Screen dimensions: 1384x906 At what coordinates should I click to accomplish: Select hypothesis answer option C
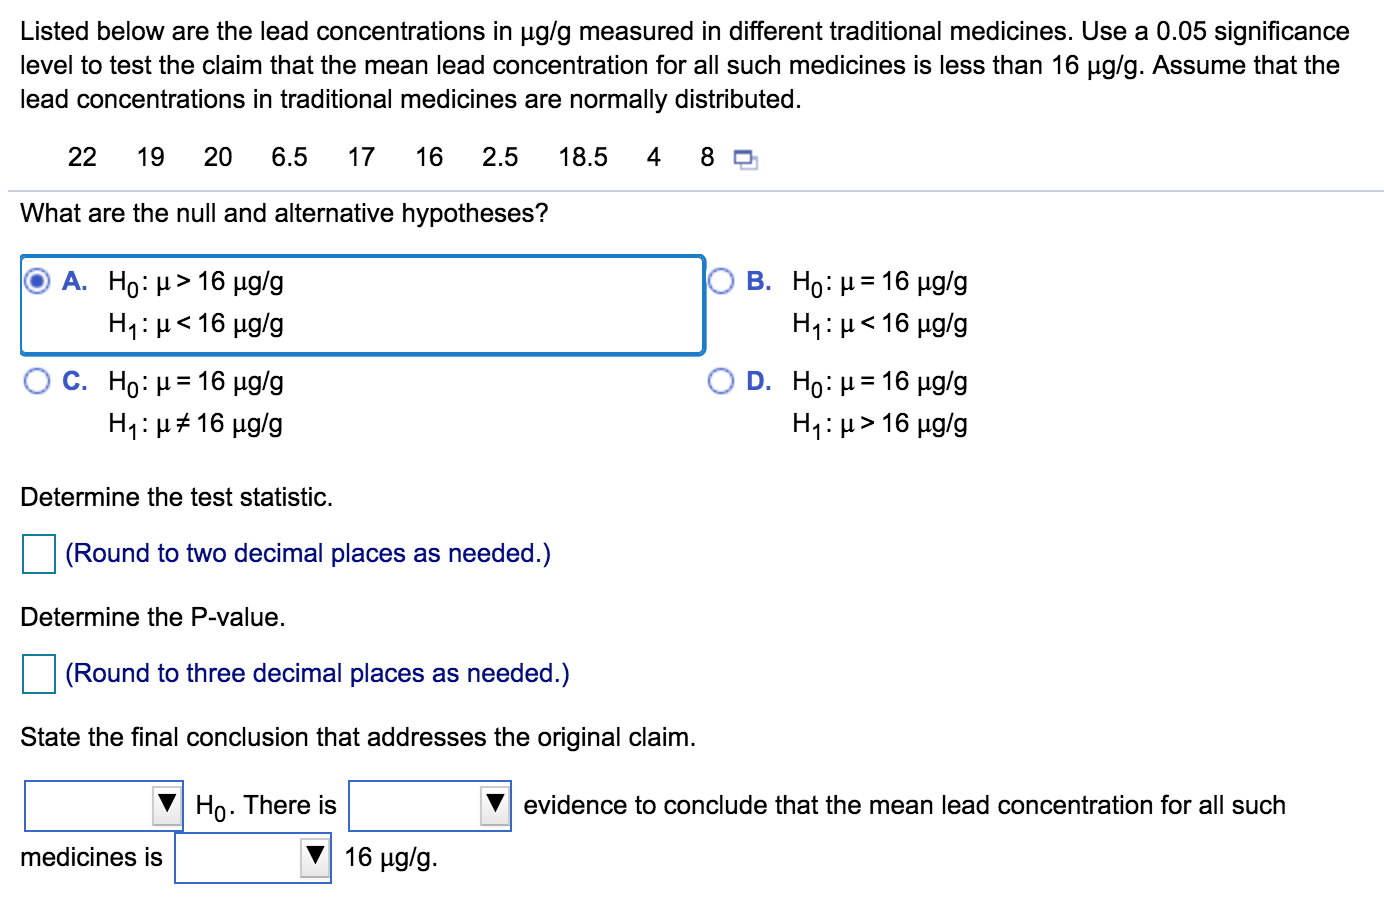click(x=36, y=380)
